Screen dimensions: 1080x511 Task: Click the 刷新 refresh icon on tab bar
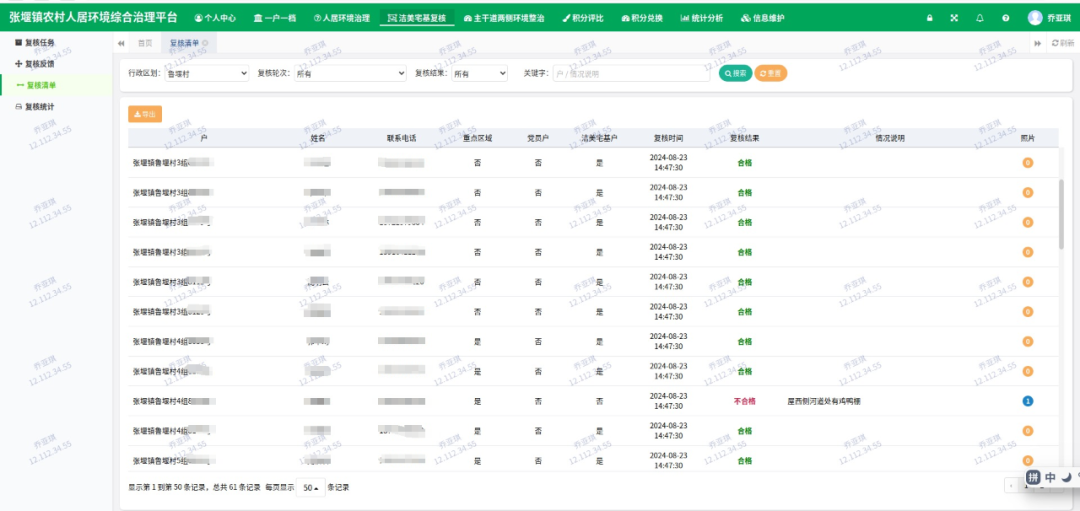click(1063, 43)
